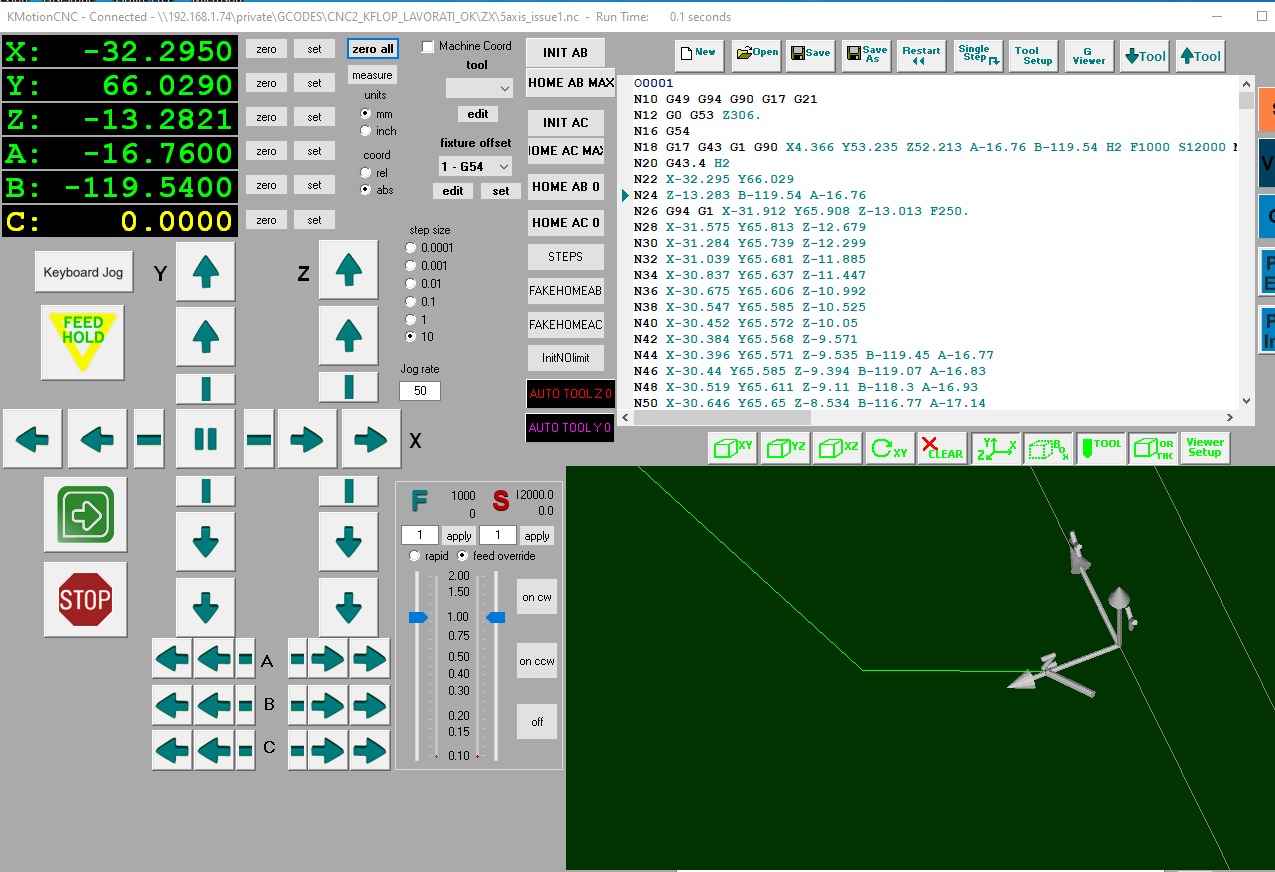Viewport: 1275px width, 872px height.
Task: Enable the Machine Coord checkbox
Action: point(429,47)
